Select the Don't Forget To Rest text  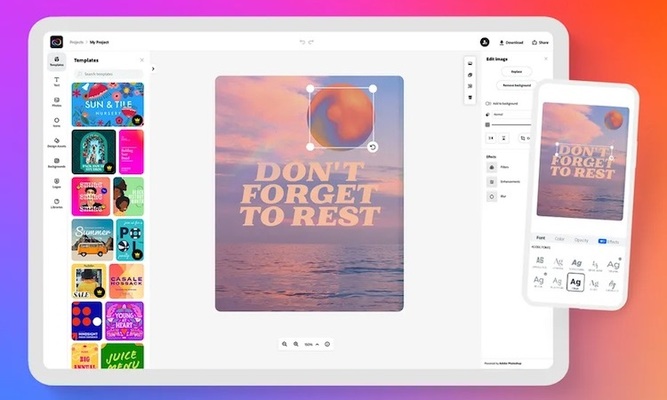coord(309,194)
